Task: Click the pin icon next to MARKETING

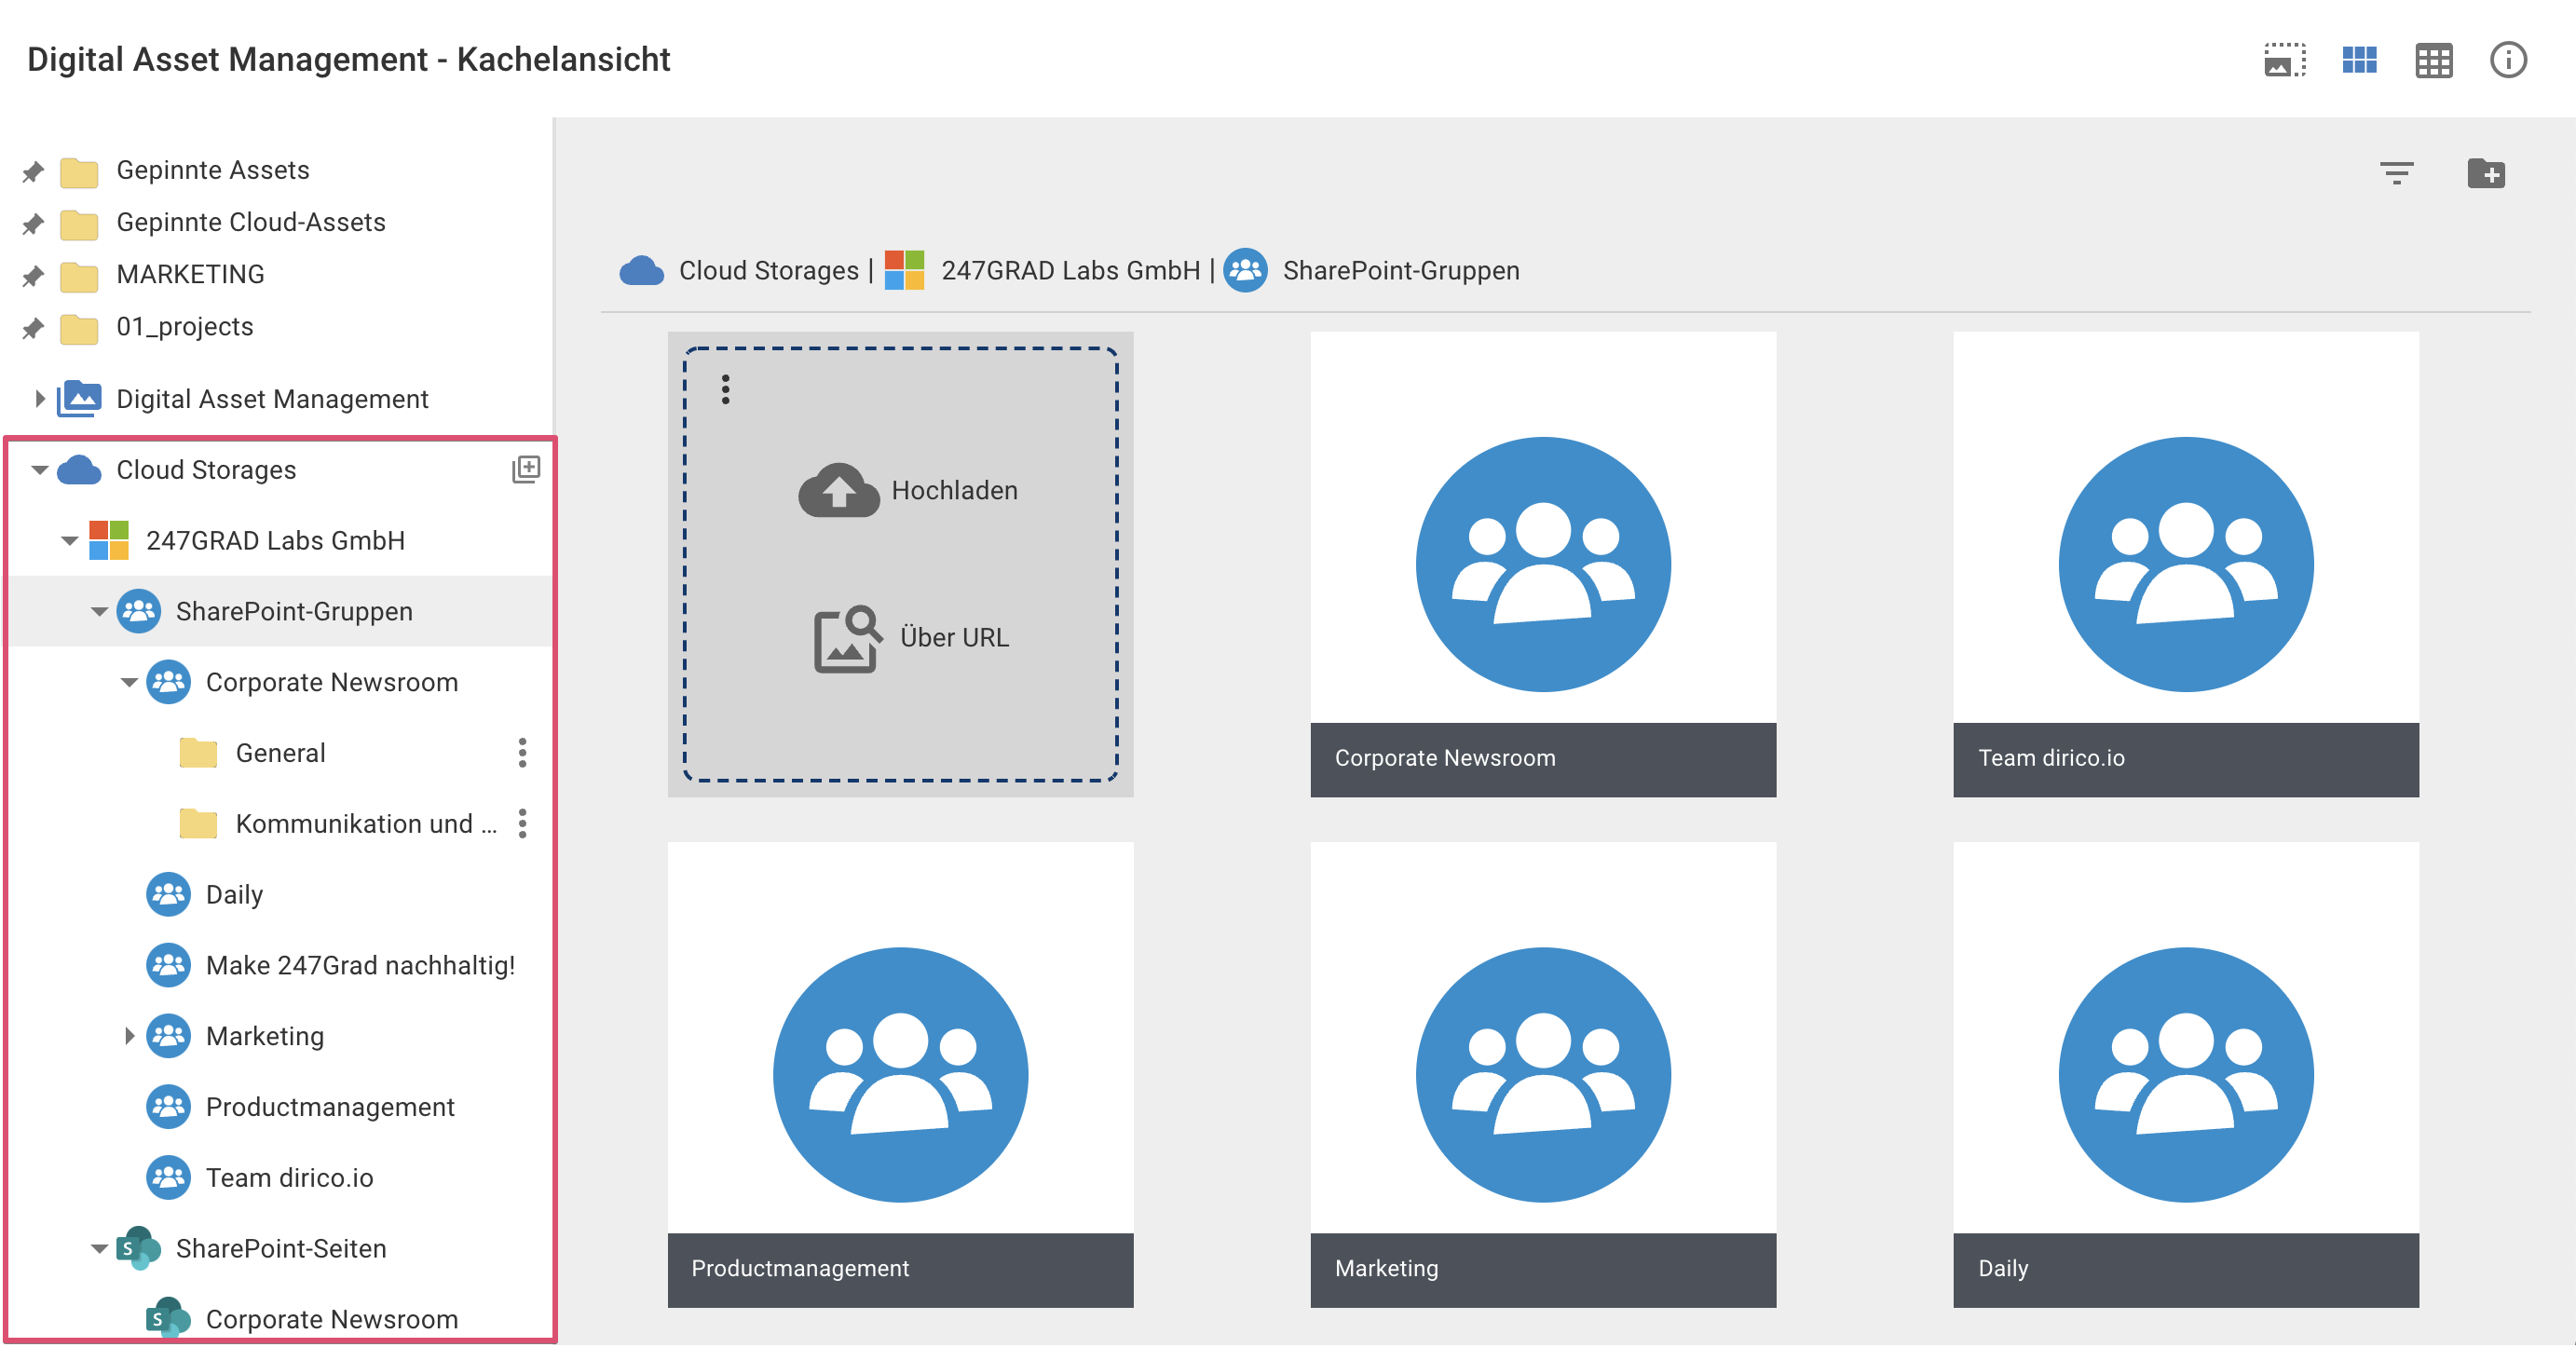Action: pos(33,276)
